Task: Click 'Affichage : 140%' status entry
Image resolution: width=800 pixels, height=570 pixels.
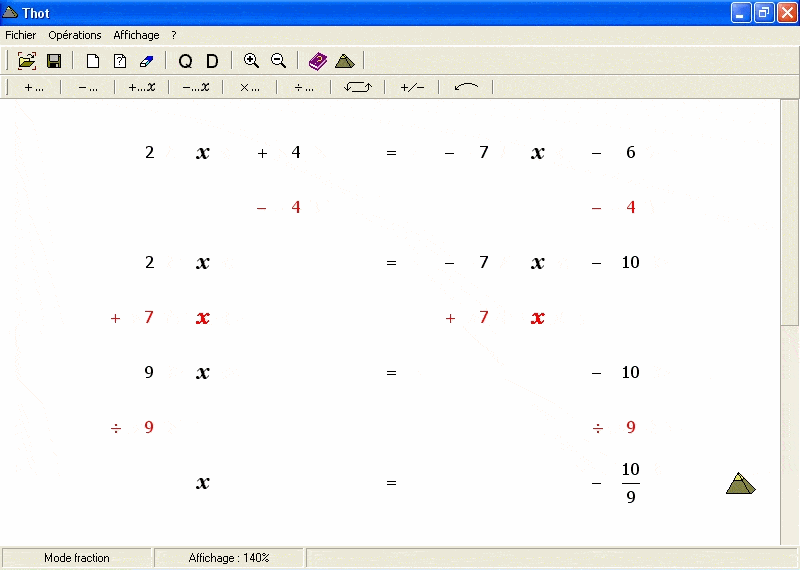Action: point(229,558)
